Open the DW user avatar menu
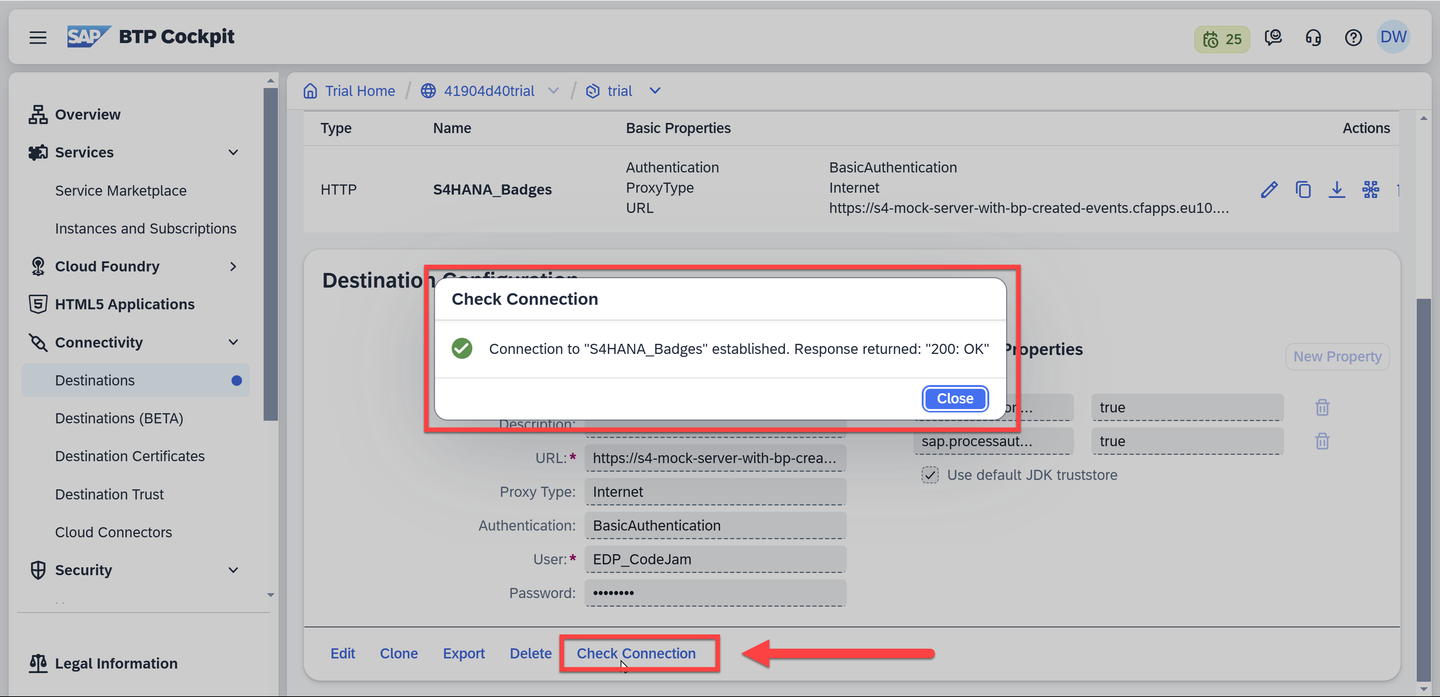 [1393, 37]
